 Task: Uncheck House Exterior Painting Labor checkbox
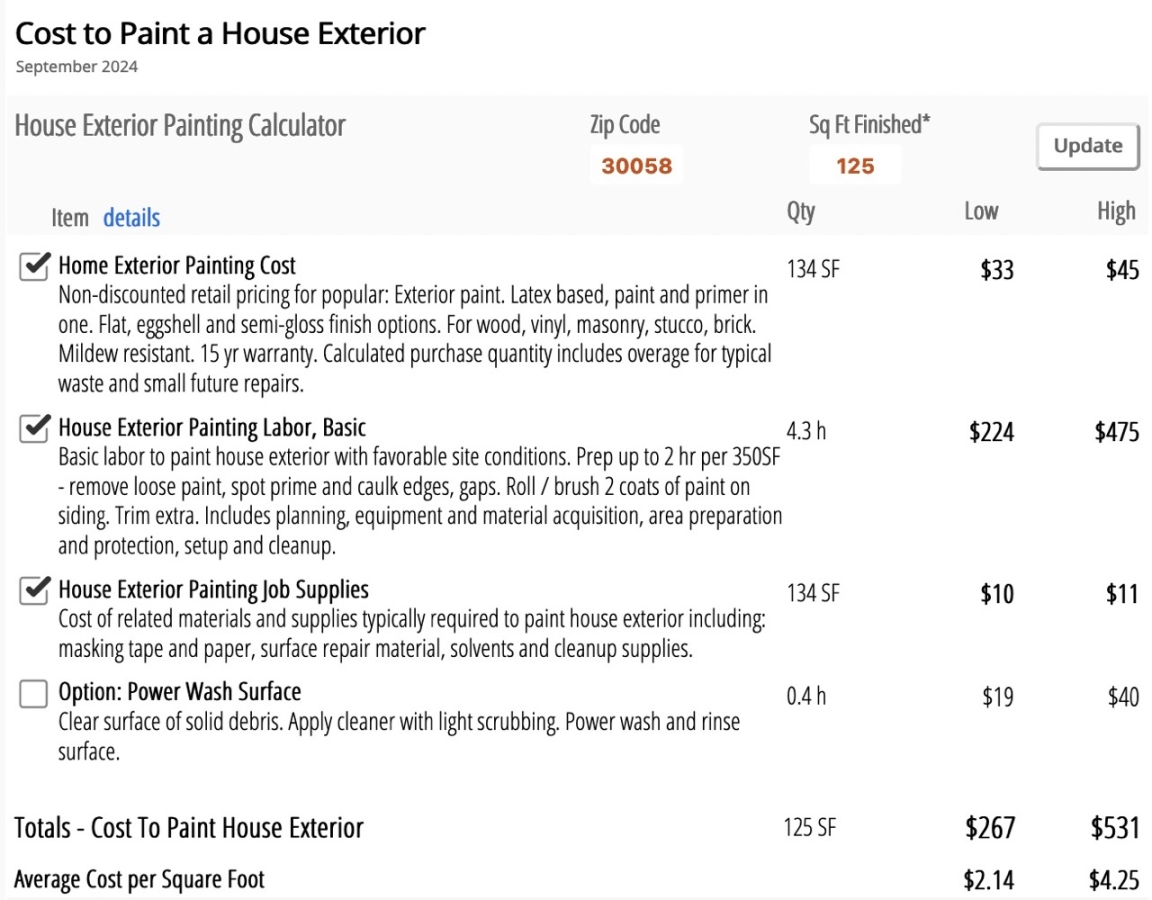point(34,429)
